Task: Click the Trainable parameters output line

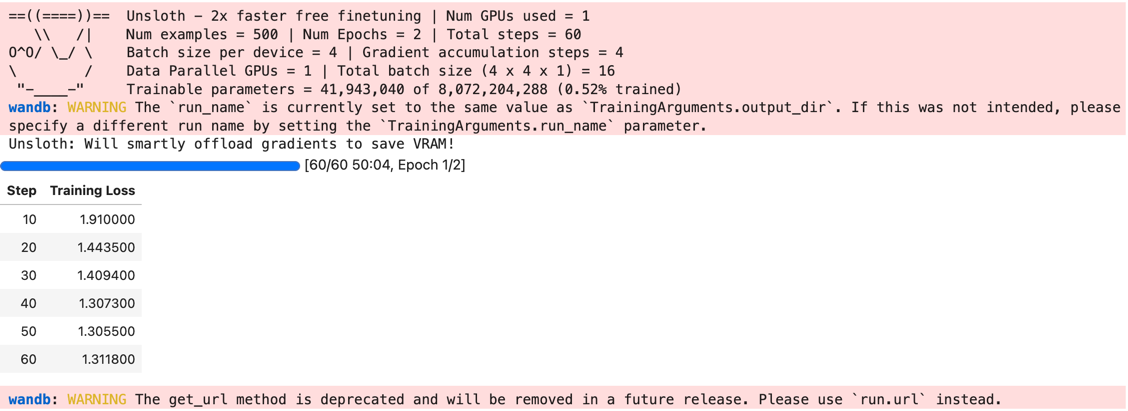Action: click(x=403, y=90)
